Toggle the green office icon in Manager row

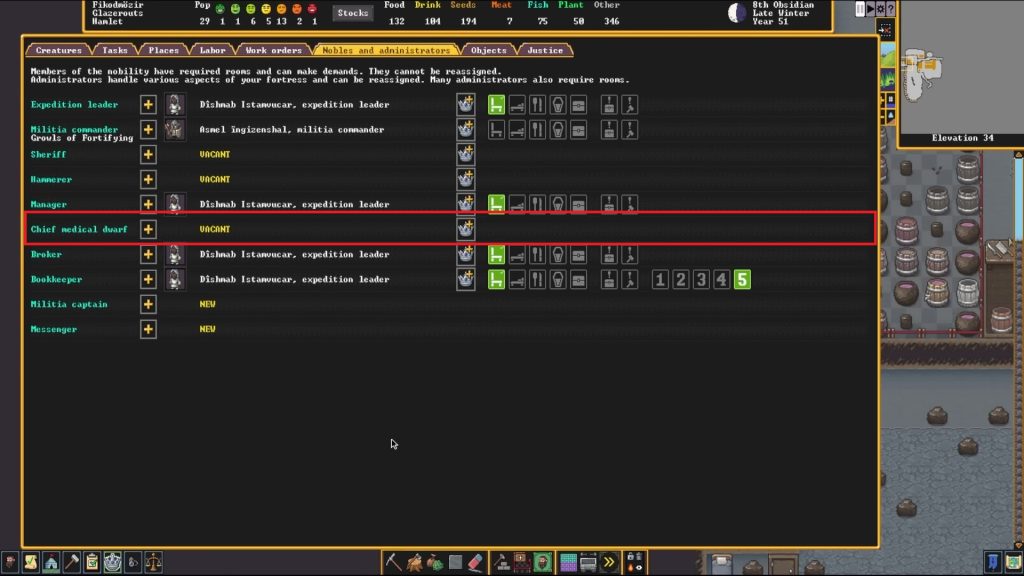pyautogui.click(x=496, y=204)
